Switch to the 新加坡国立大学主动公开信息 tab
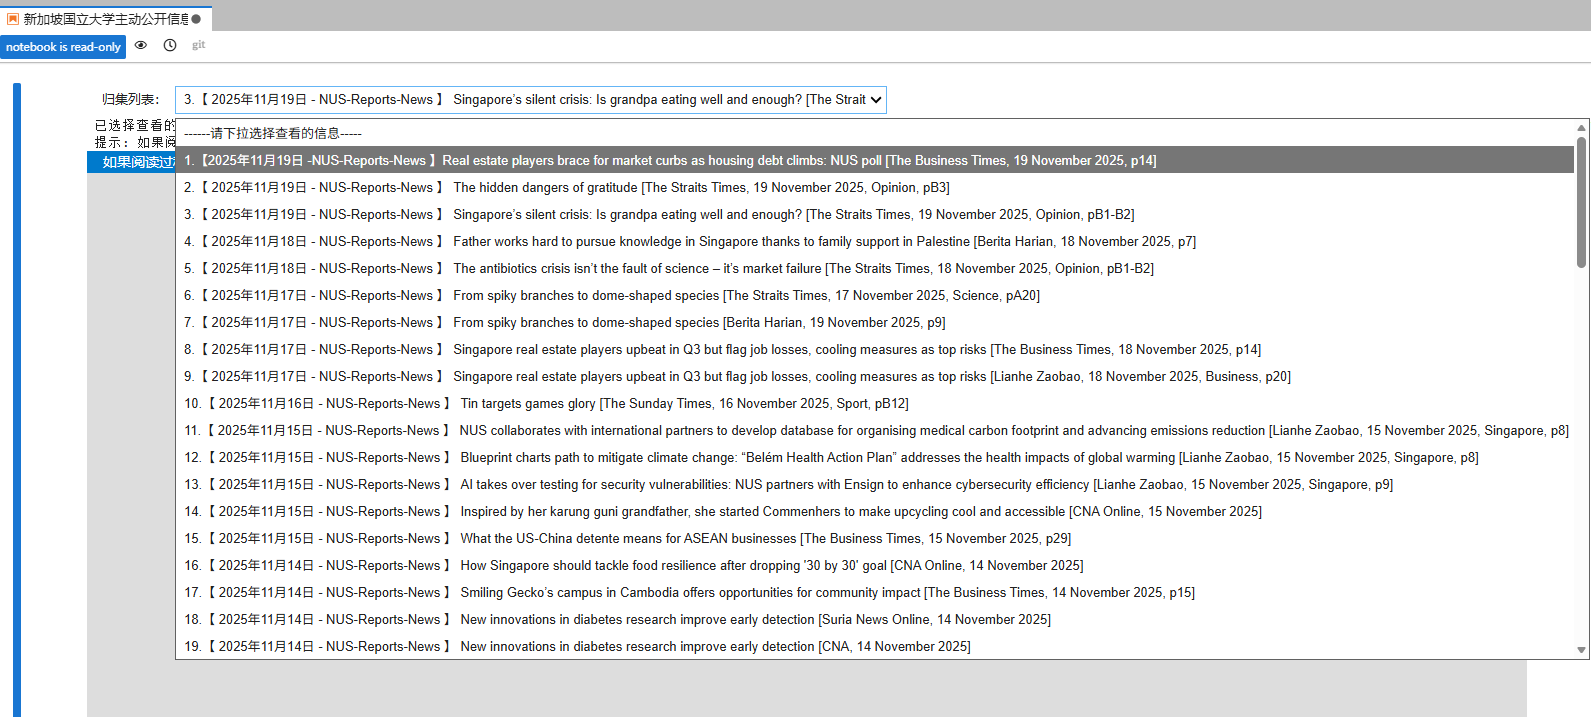Image resolution: width=1591 pixels, height=717 pixels. coord(105,18)
